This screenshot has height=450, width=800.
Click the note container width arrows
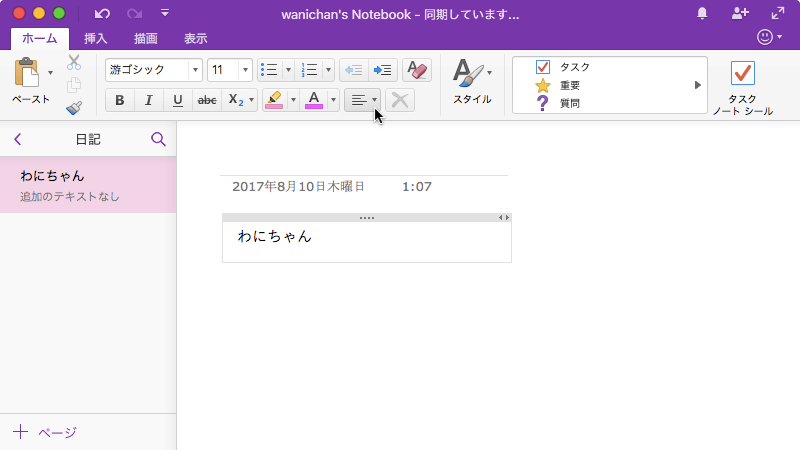(504, 217)
